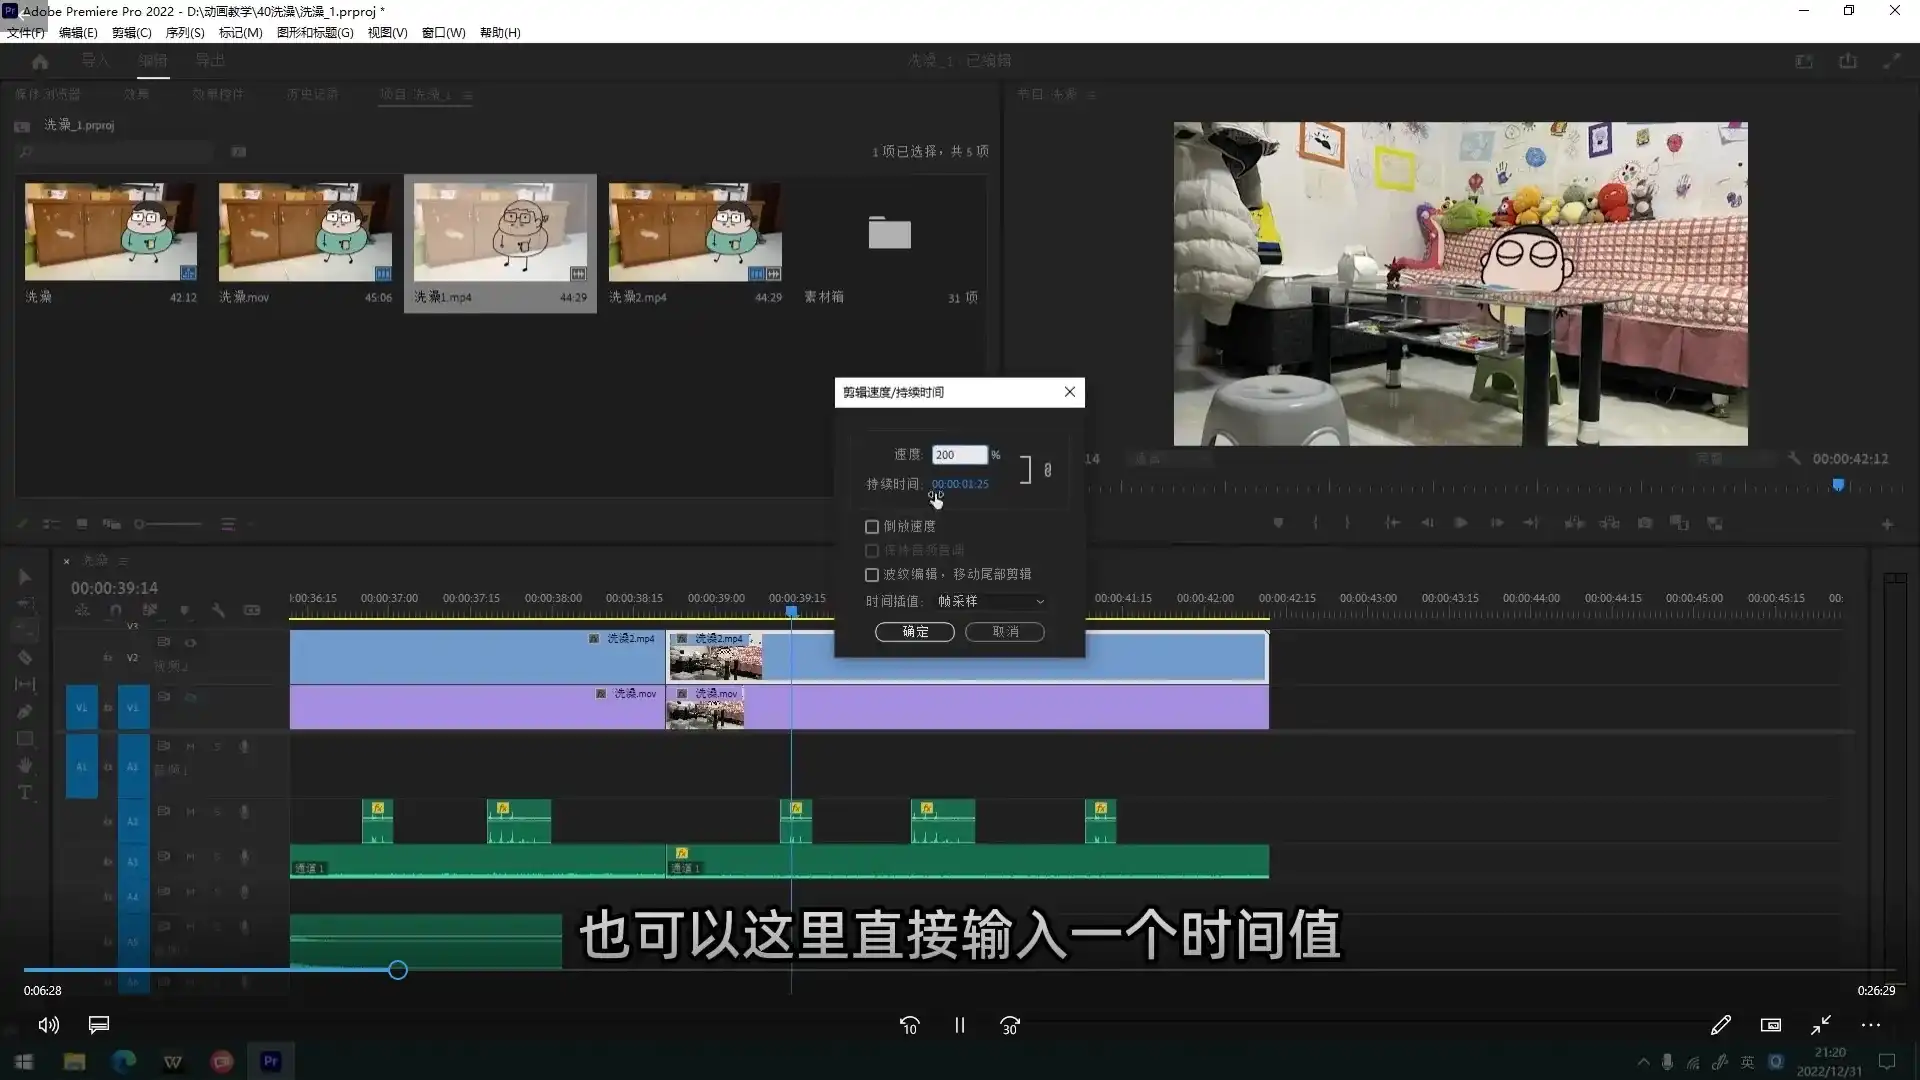Open the timeline wrench settings menu
Viewport: 1920px width, 1080px height.
(219, 610)
